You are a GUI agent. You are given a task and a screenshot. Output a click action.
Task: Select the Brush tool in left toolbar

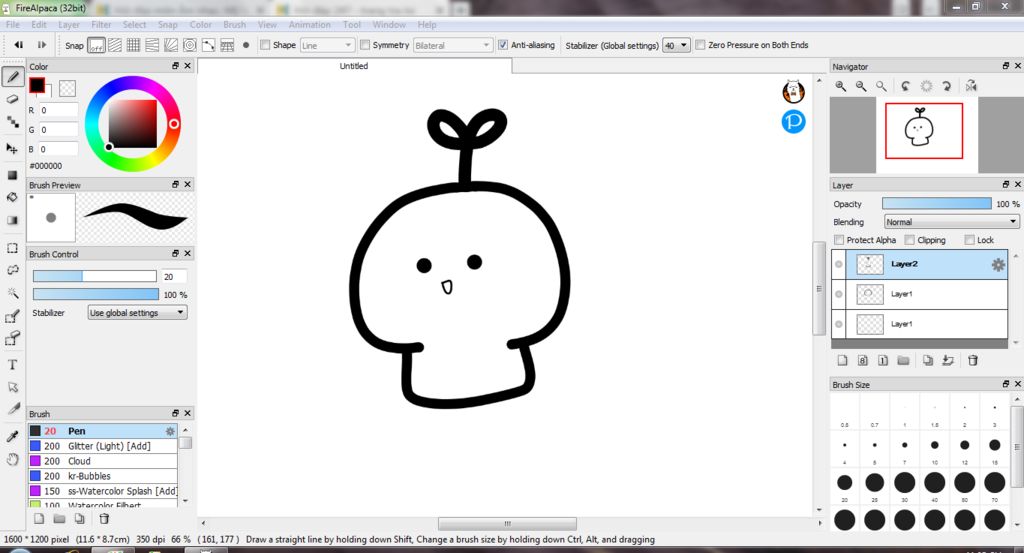pos(12,77)
